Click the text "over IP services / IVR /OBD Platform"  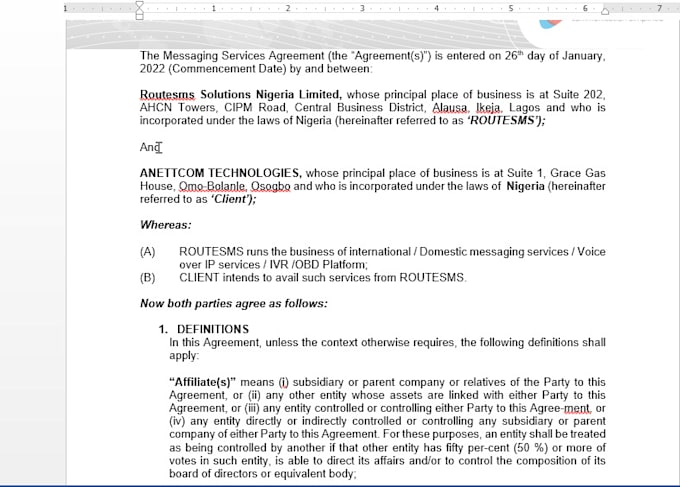(x=272, y=265)
